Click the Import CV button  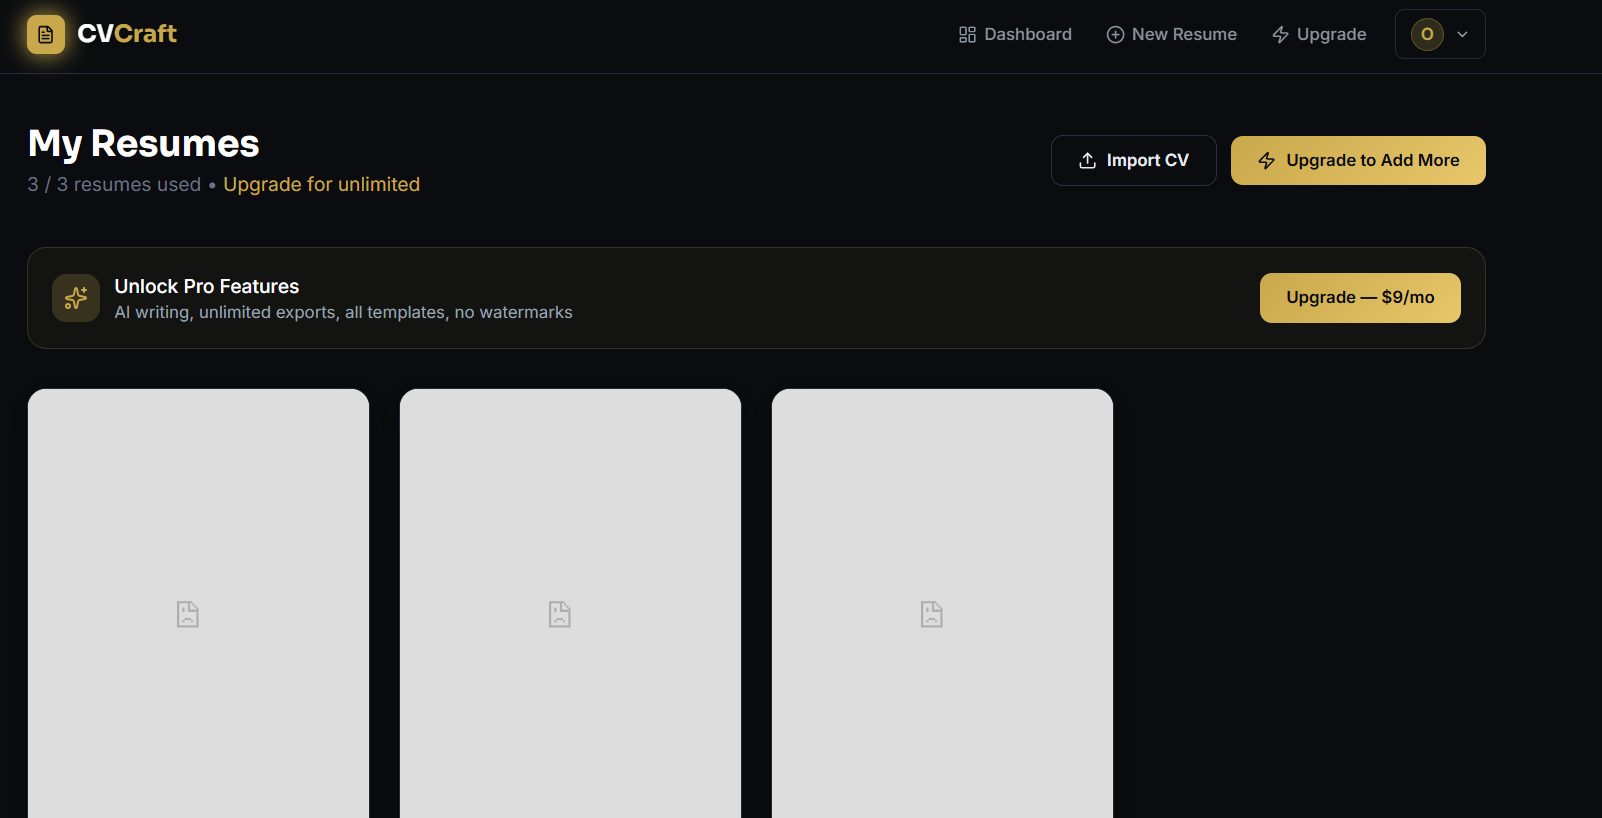(1134, 160)
